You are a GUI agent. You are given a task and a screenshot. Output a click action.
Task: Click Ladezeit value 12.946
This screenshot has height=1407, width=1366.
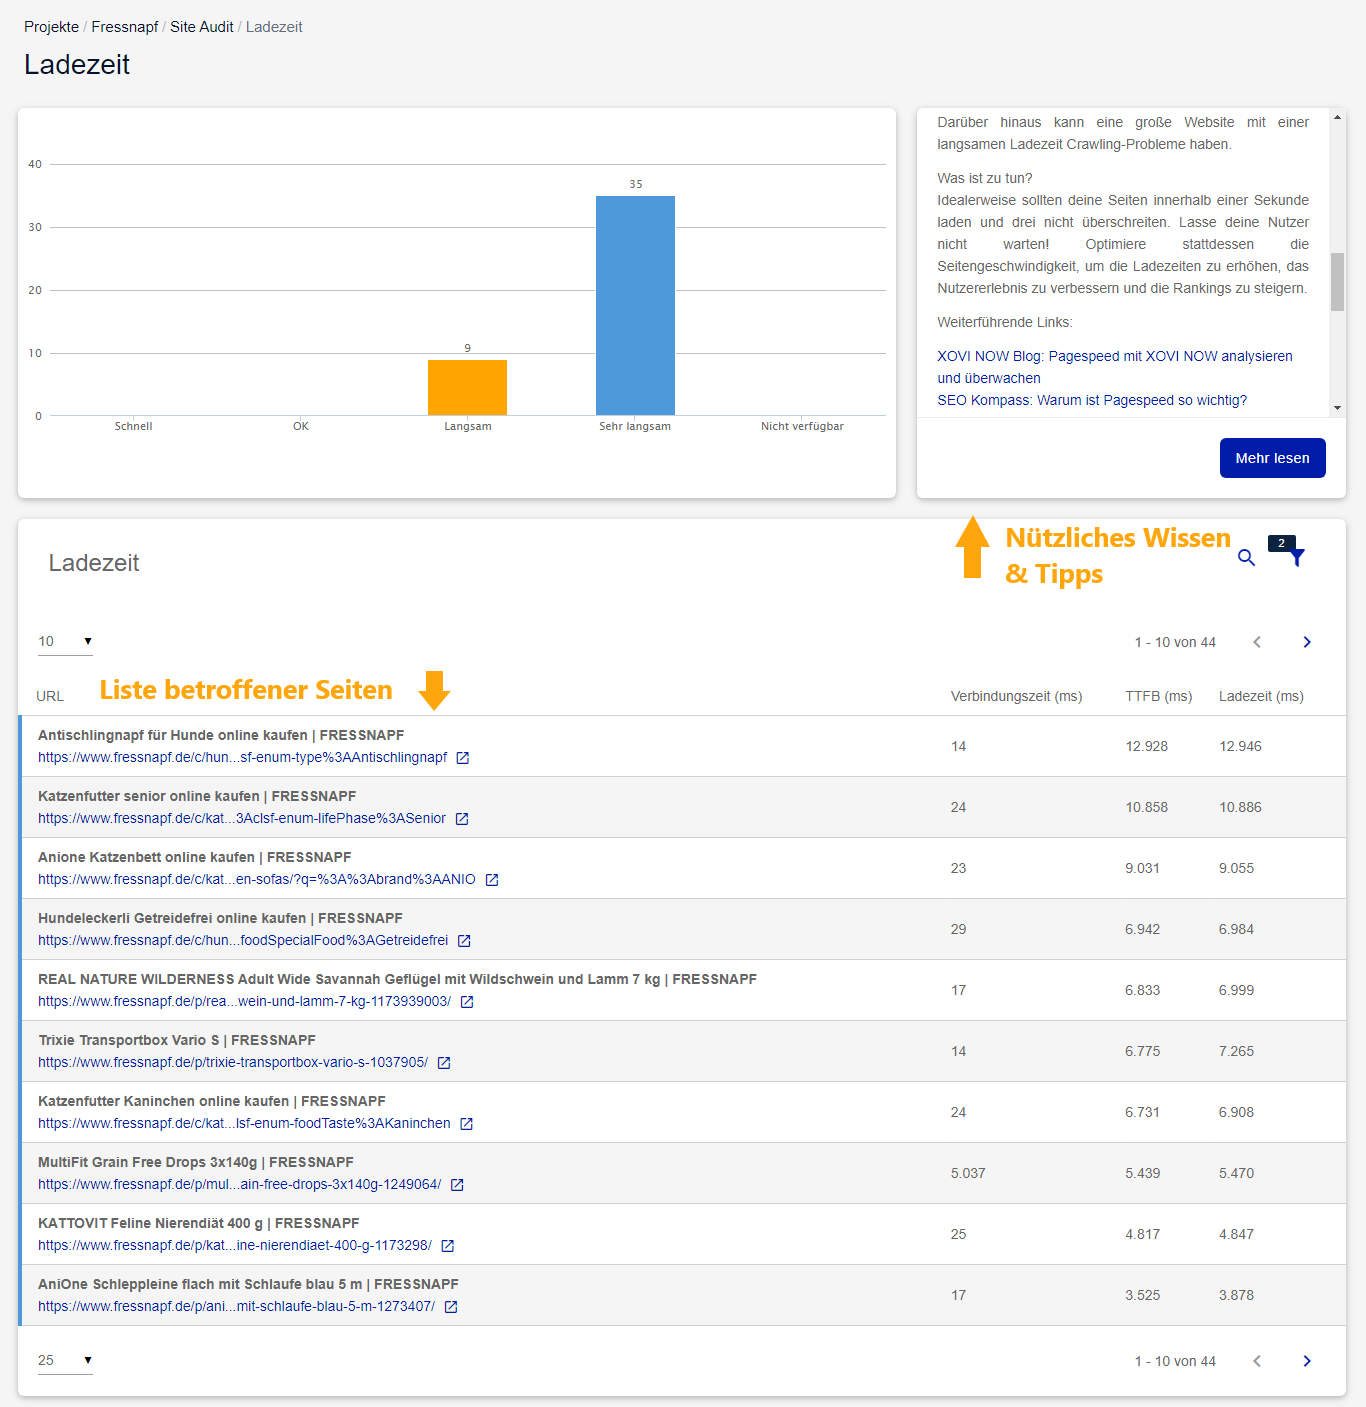point(1240,746)
